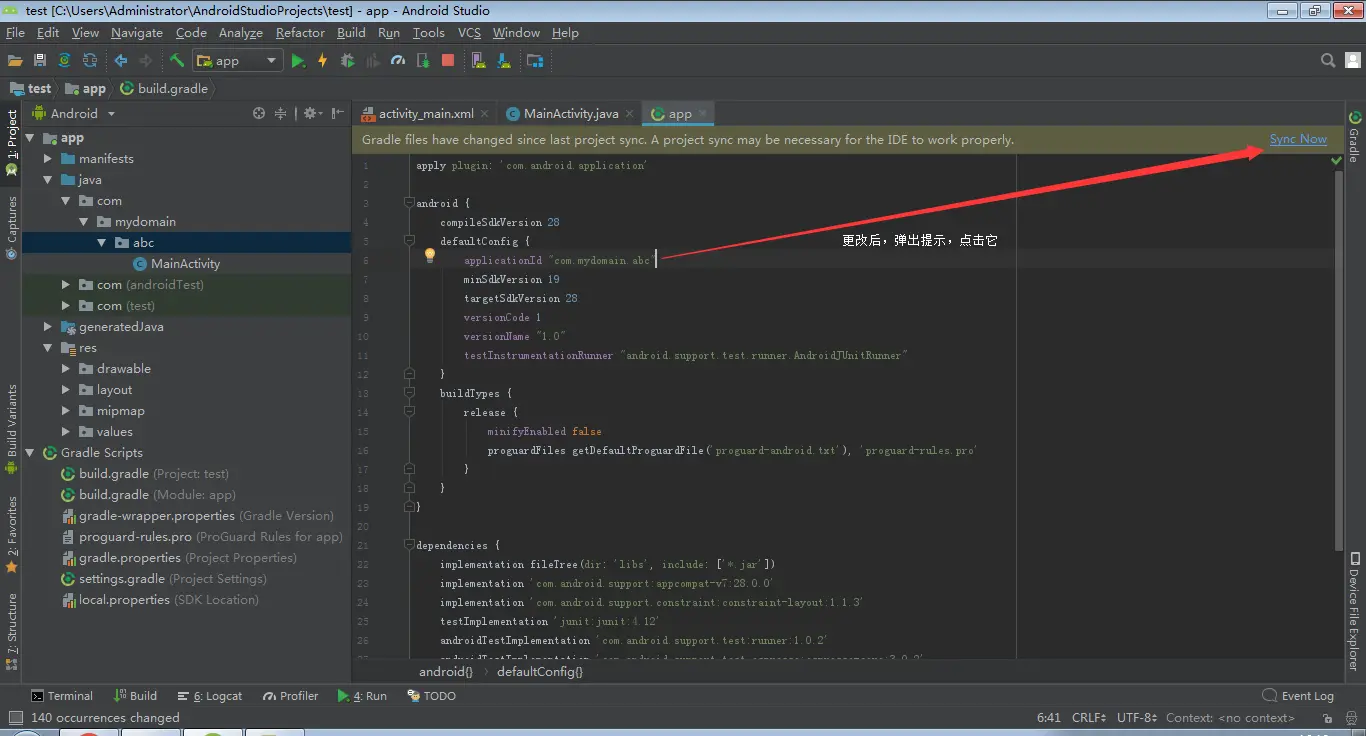Image resolution: width=1366 pixels, height=736 pixels.
Task: Open the Gradle side panel tab
Action: tap(1355, 137)
